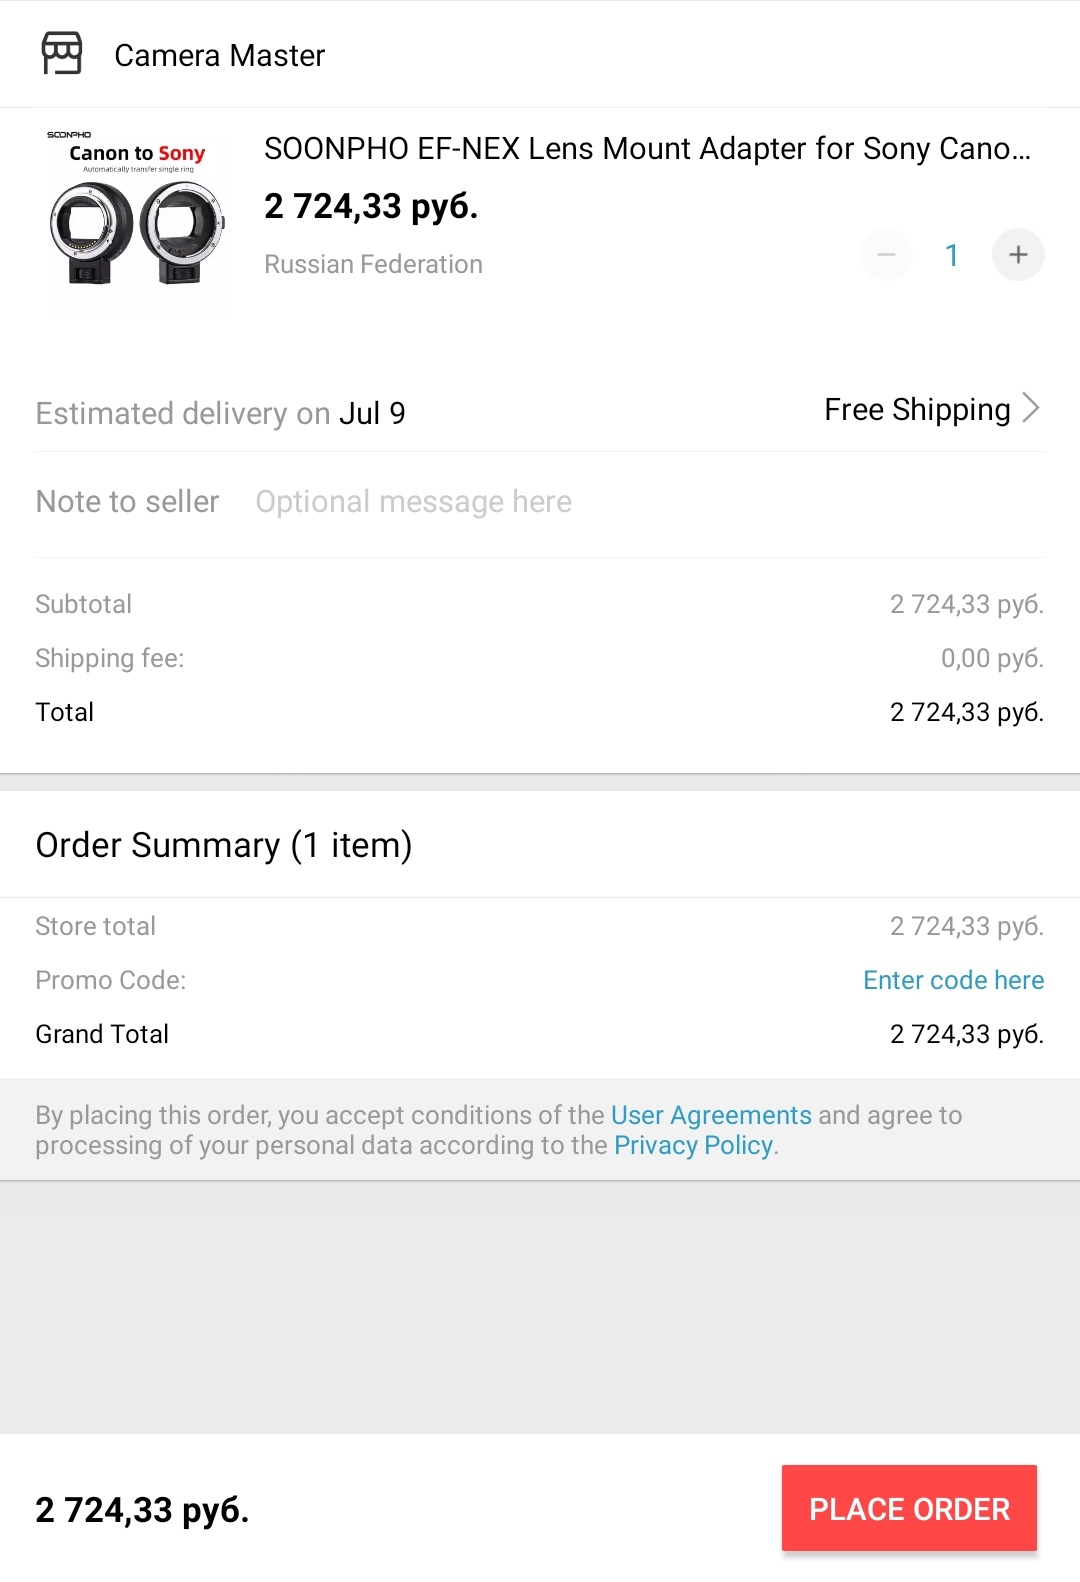Open the Camera Master store name
This screenshot has width=1080, height=1582.
[x=220, y=56]
